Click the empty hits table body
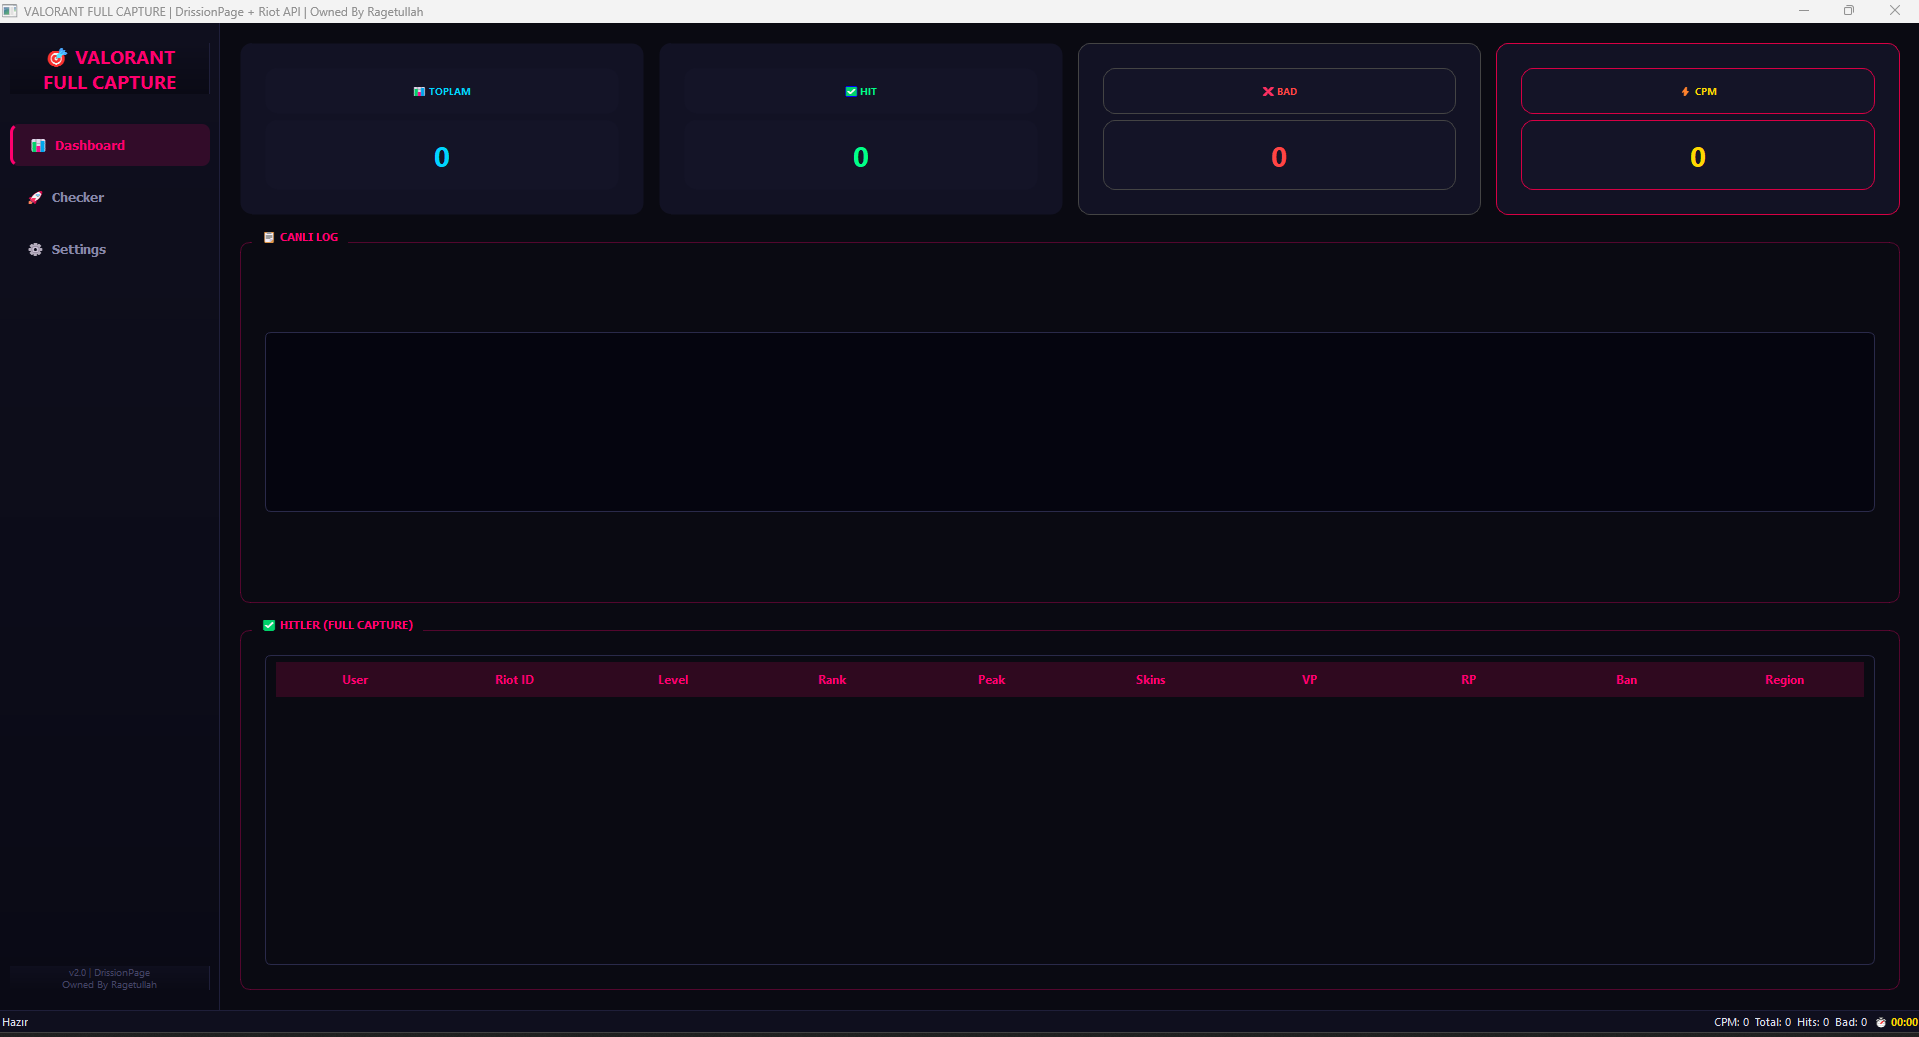The width and height of the screenshot is (1919, 1037). pyautogui.click(x=1069, y=830)
